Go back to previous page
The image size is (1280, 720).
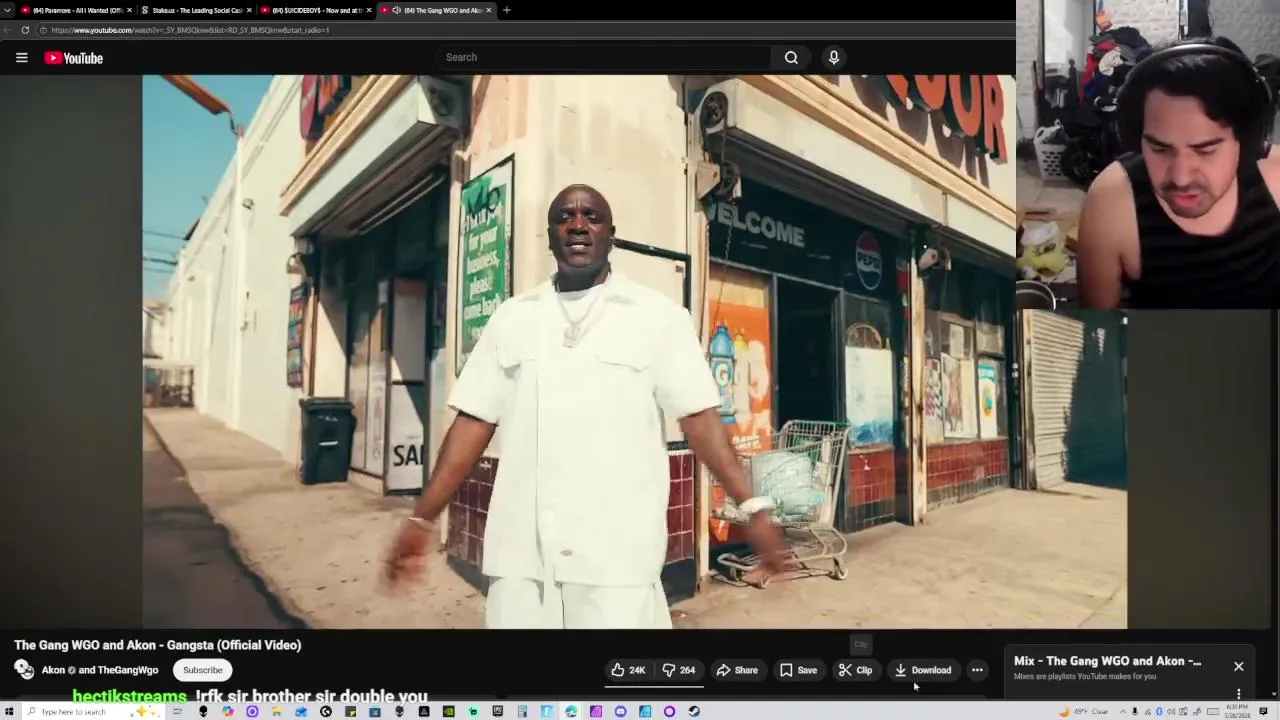(8, 30)
